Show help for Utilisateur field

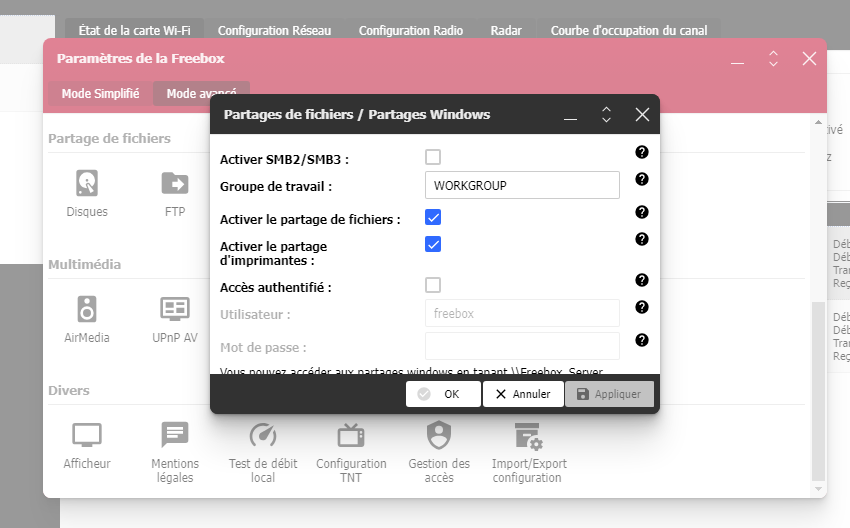tap(642, 307)
